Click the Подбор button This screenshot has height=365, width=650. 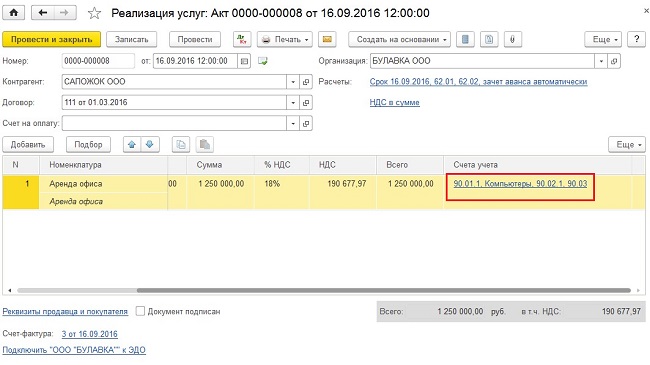click(x=88, y=144)
